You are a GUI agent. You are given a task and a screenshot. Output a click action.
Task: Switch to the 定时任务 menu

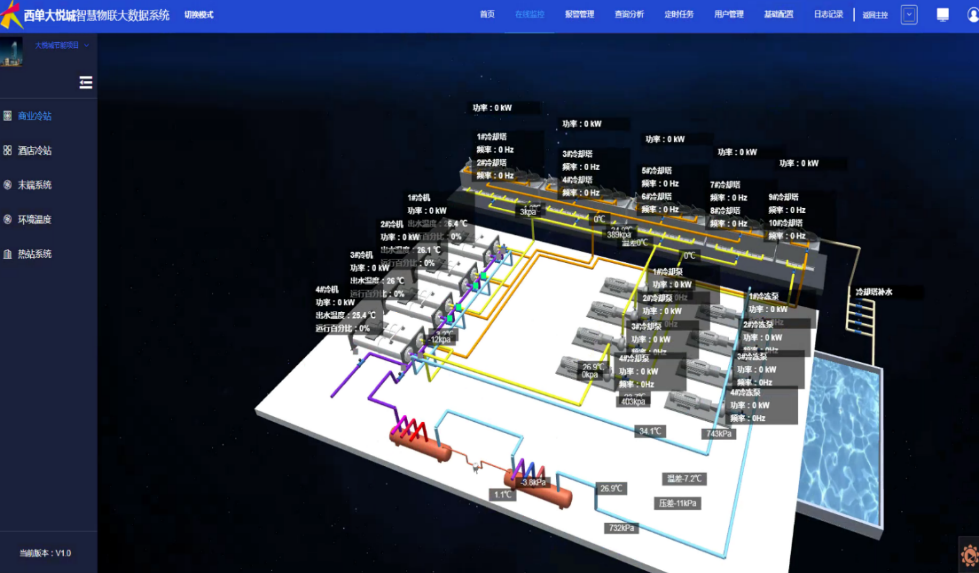pos(679,15)
